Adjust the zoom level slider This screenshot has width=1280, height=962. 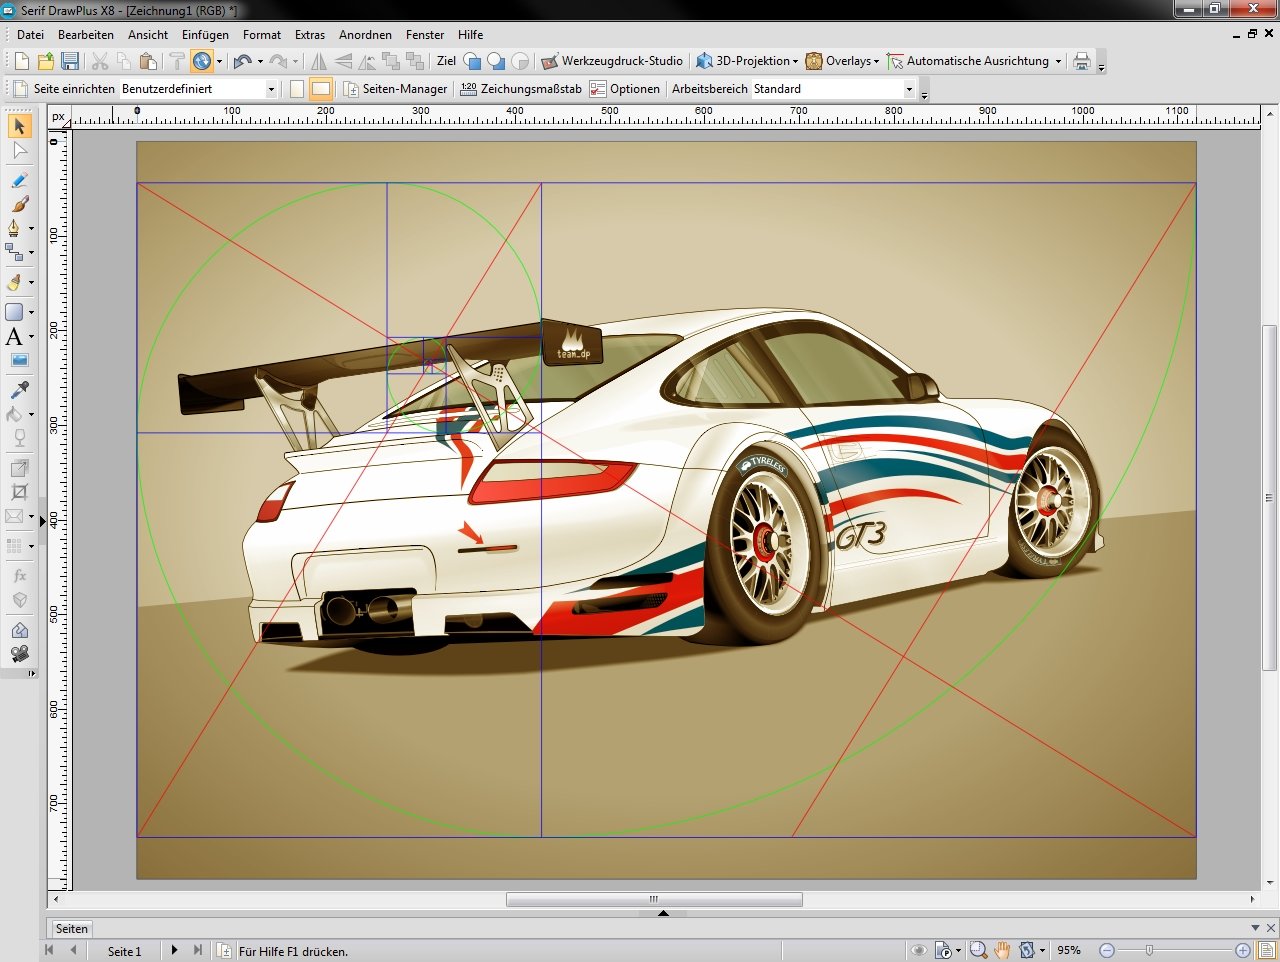1150,950
